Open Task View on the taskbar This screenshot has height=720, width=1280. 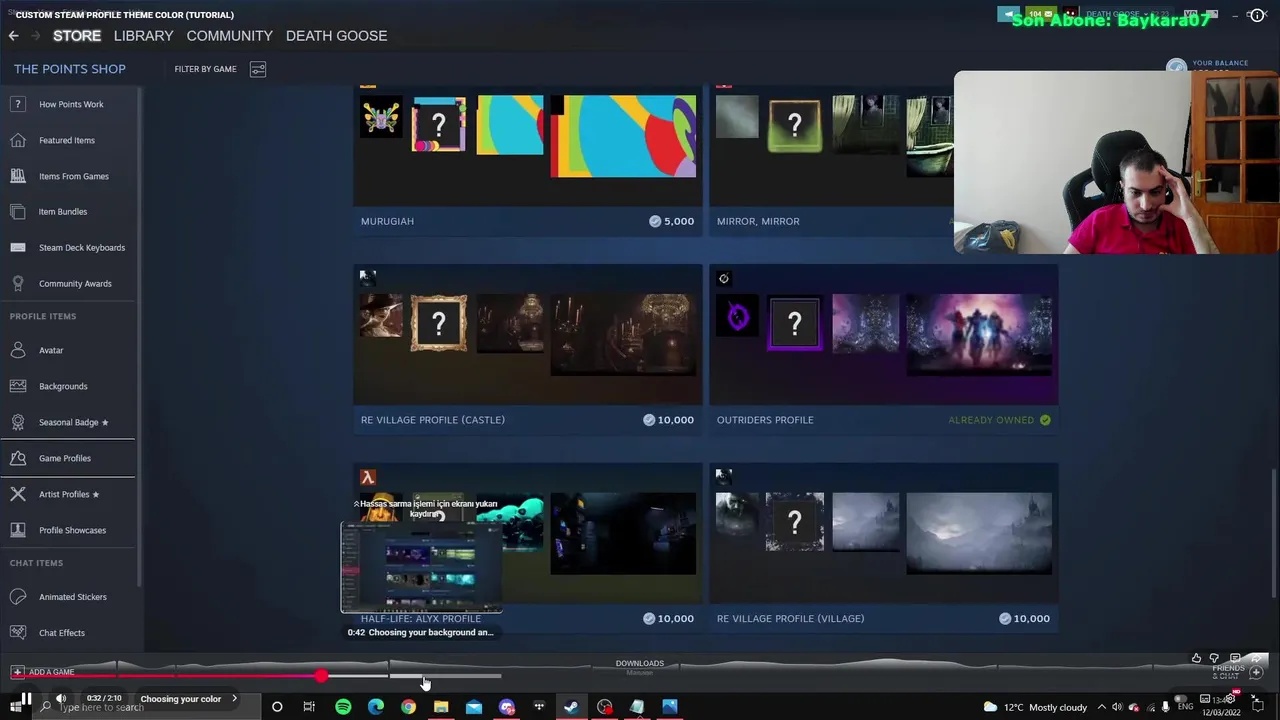pos(309,707)
